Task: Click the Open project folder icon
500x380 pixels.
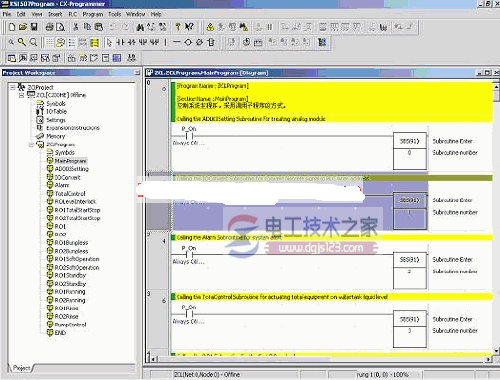Action: tap(23, 27)
